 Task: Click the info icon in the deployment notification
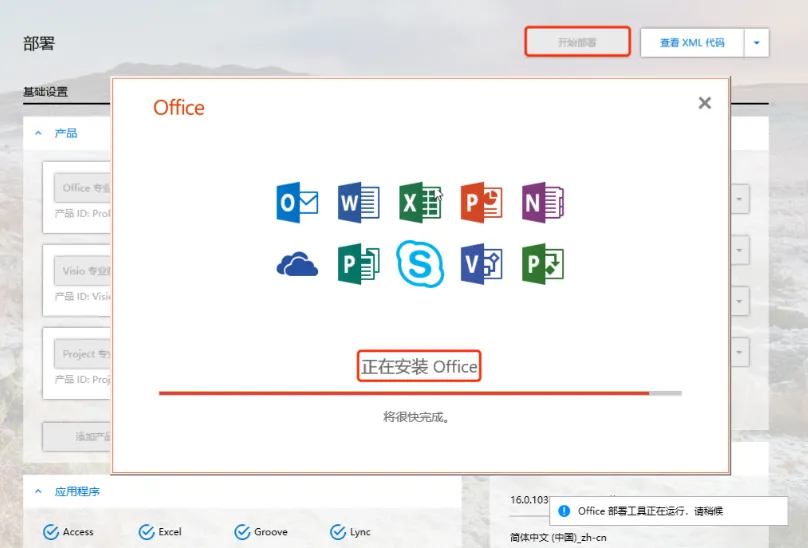coord(564,511)
